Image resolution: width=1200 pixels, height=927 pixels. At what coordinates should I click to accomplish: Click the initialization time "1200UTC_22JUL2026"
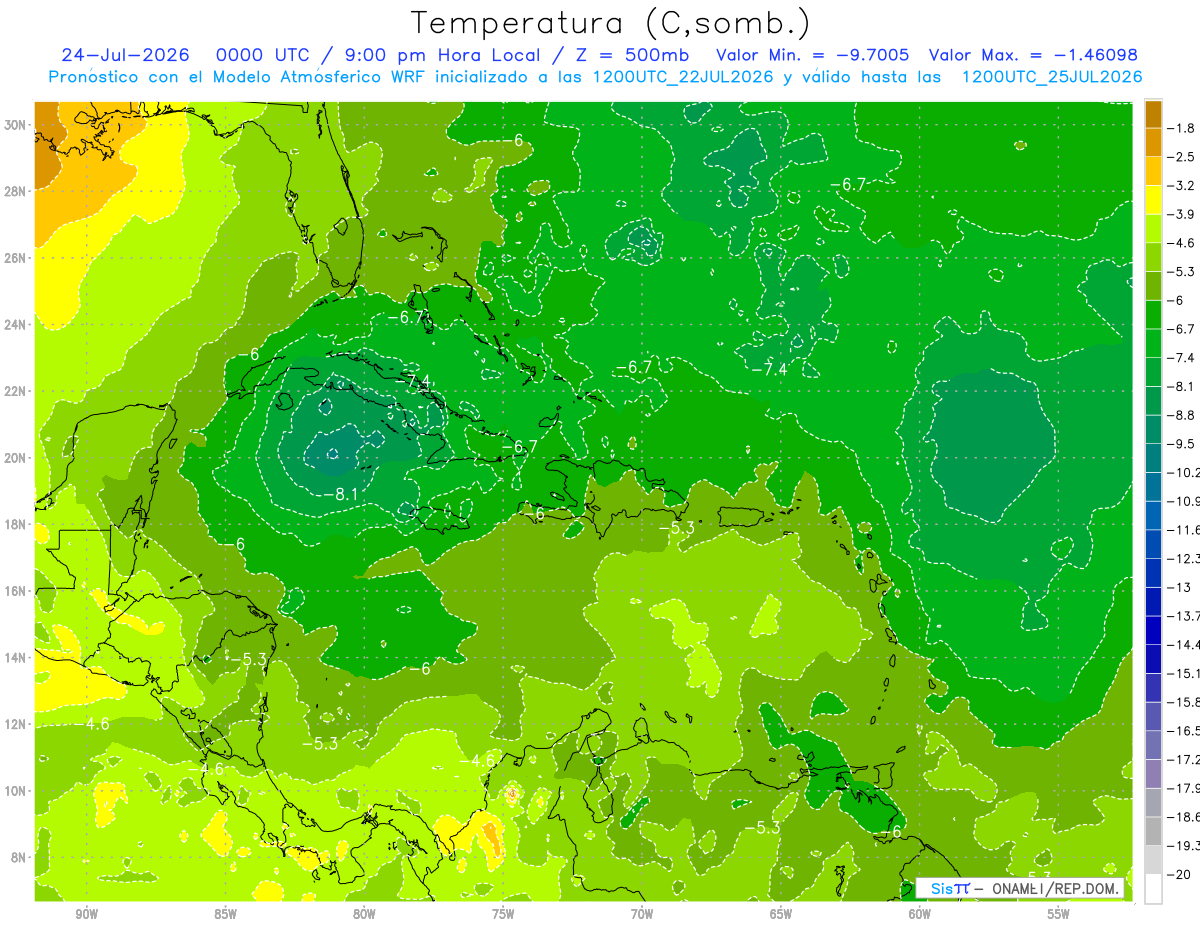(x=683, y=76)
